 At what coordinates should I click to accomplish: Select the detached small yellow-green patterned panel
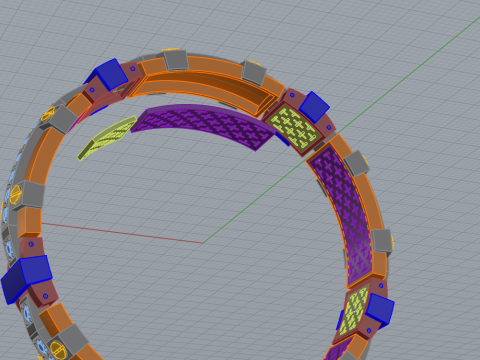tap(107, 137)
